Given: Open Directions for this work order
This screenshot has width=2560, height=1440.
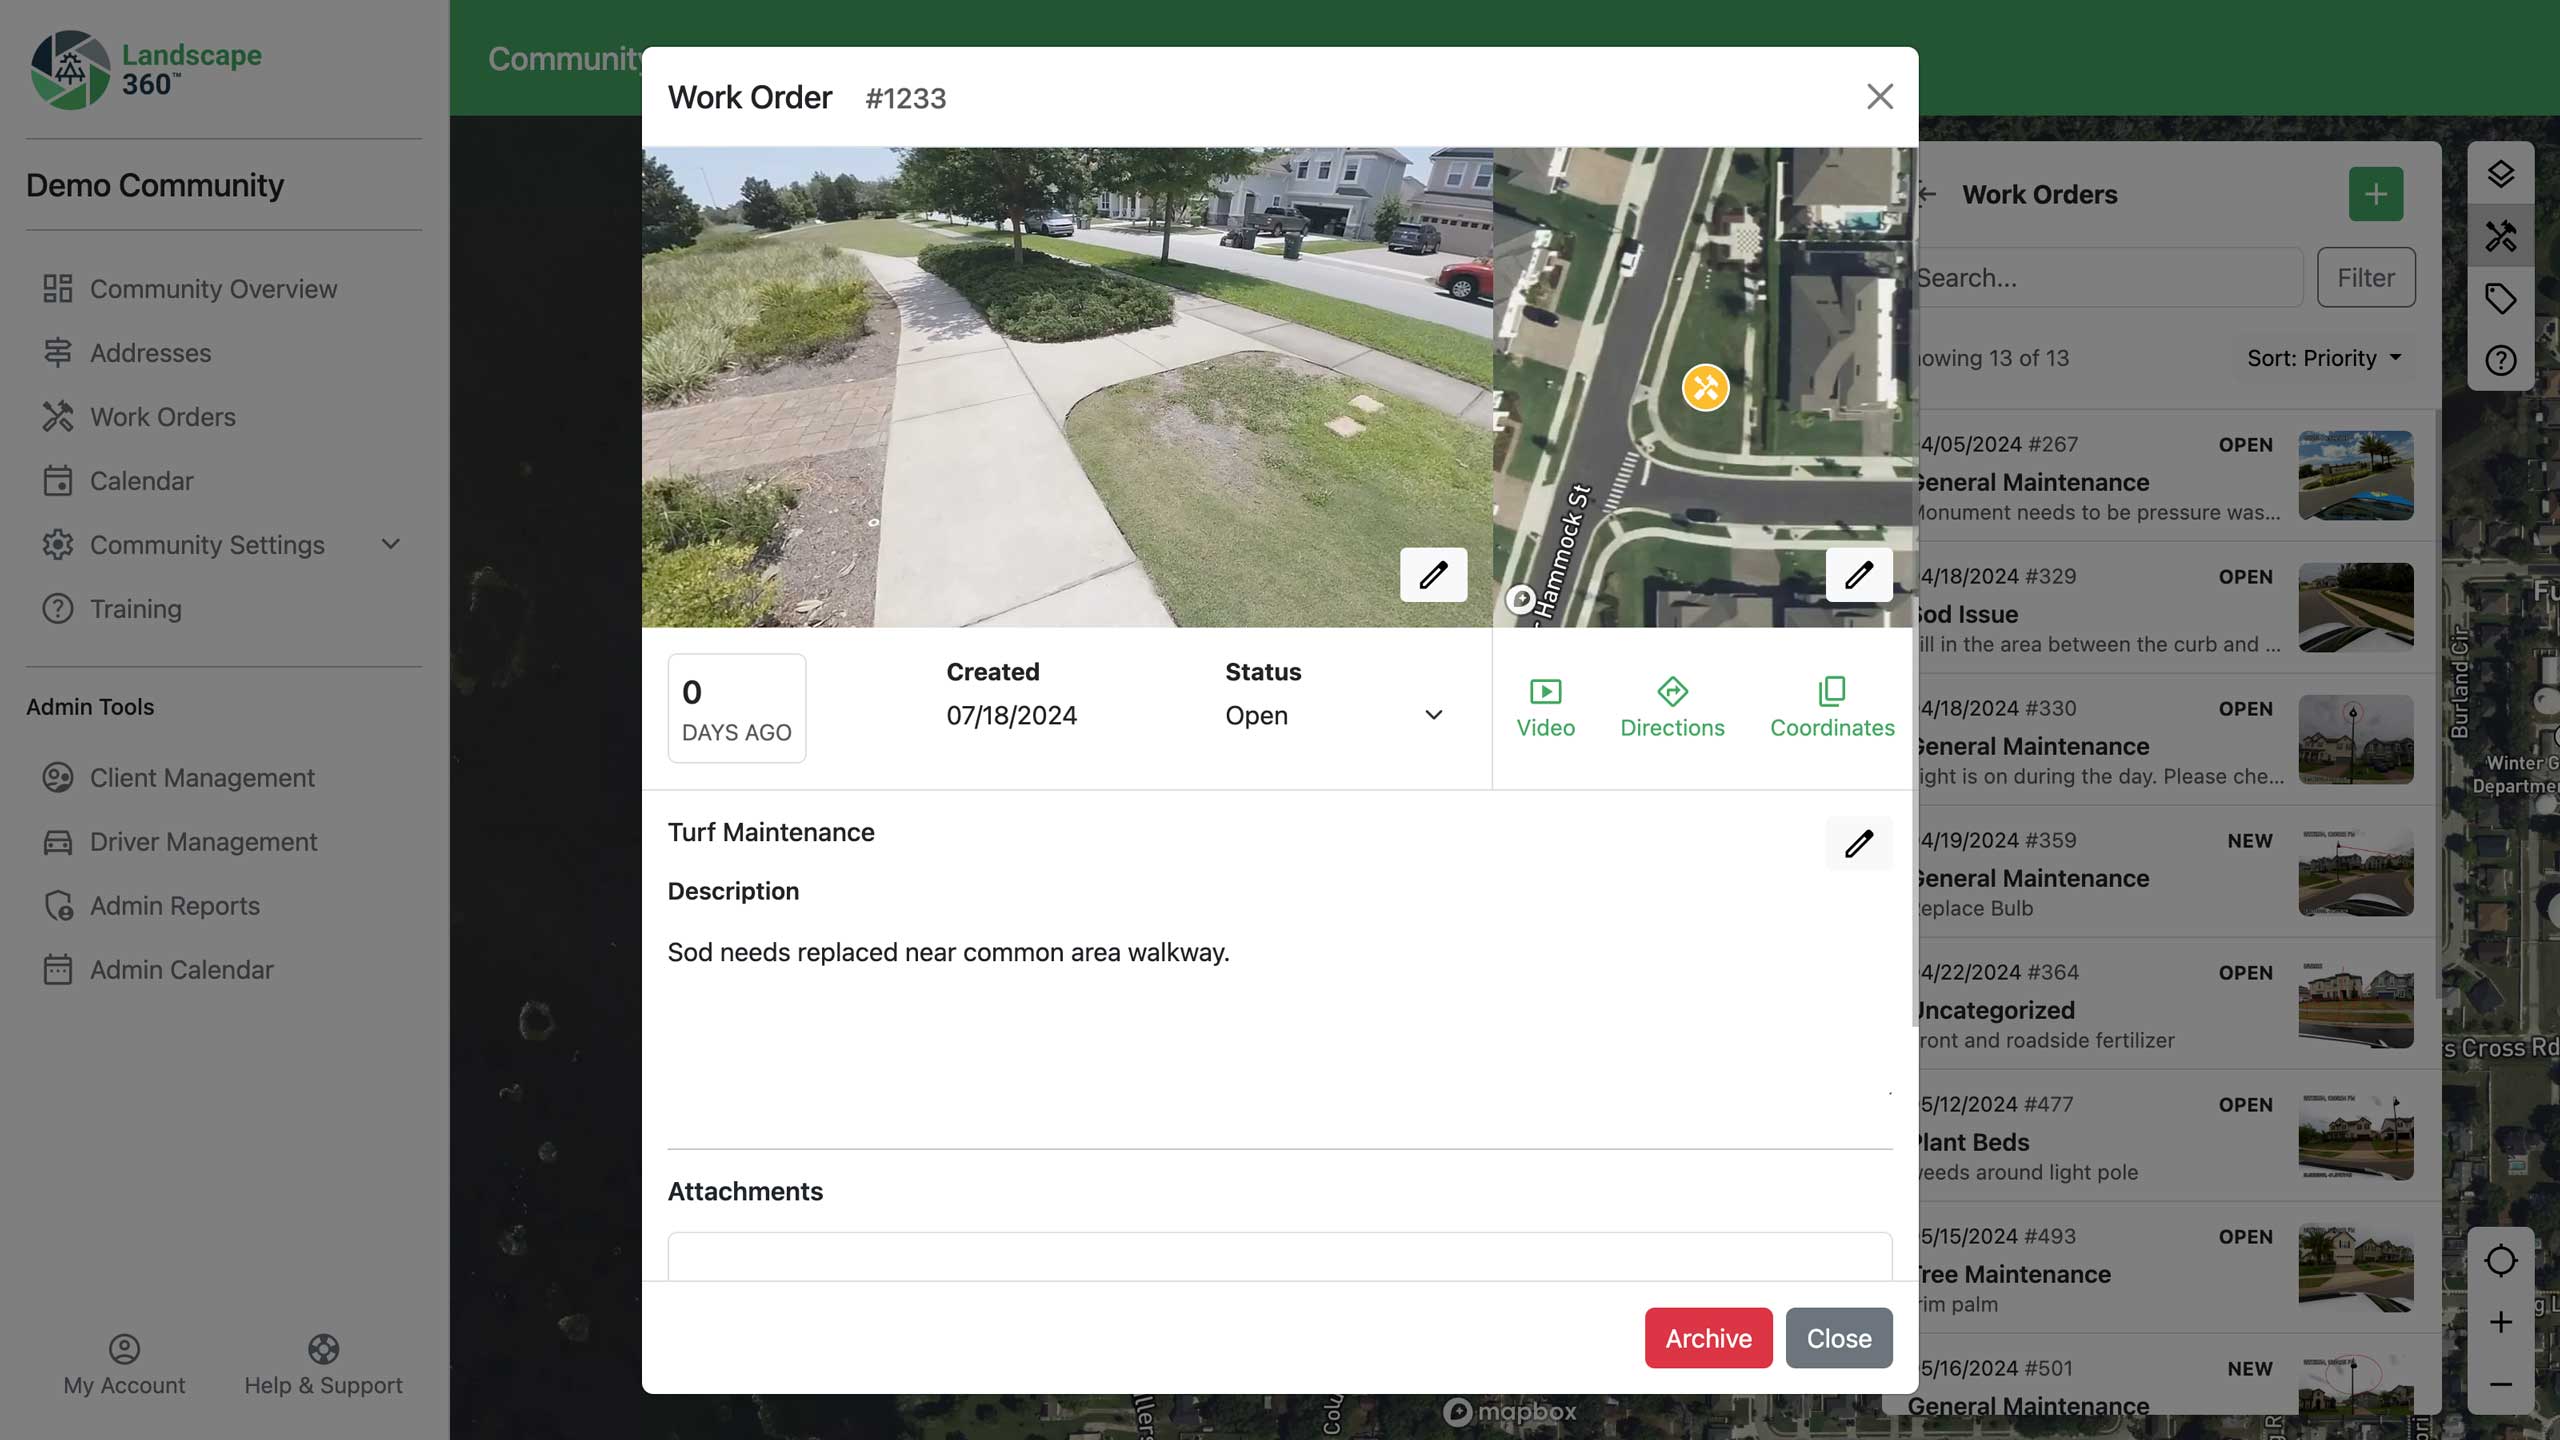Looking at the screenshot, I should 1672,707.
